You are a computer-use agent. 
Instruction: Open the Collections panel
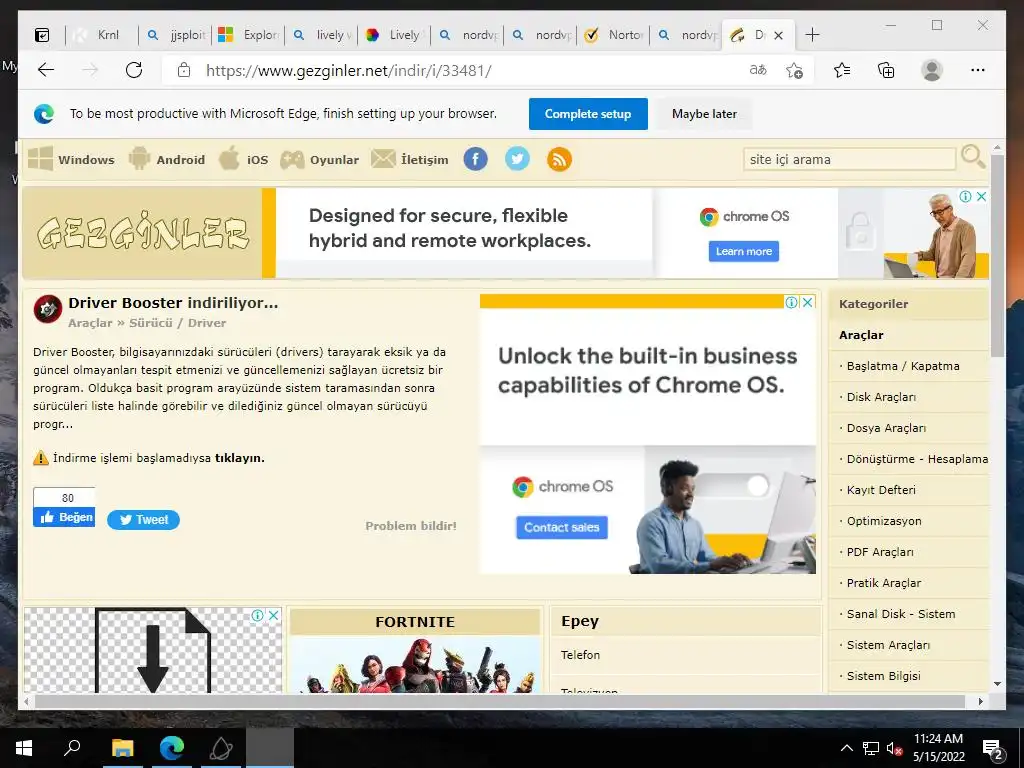(886, 70)
